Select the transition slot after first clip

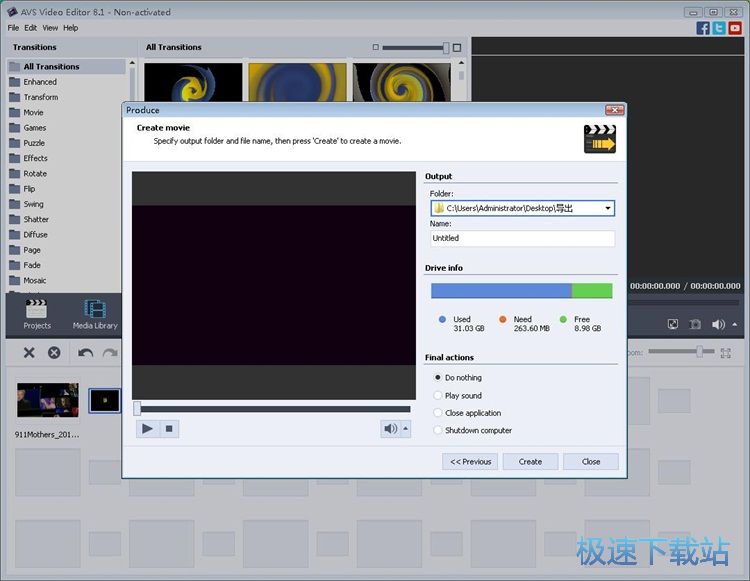[x=104, y=400]
